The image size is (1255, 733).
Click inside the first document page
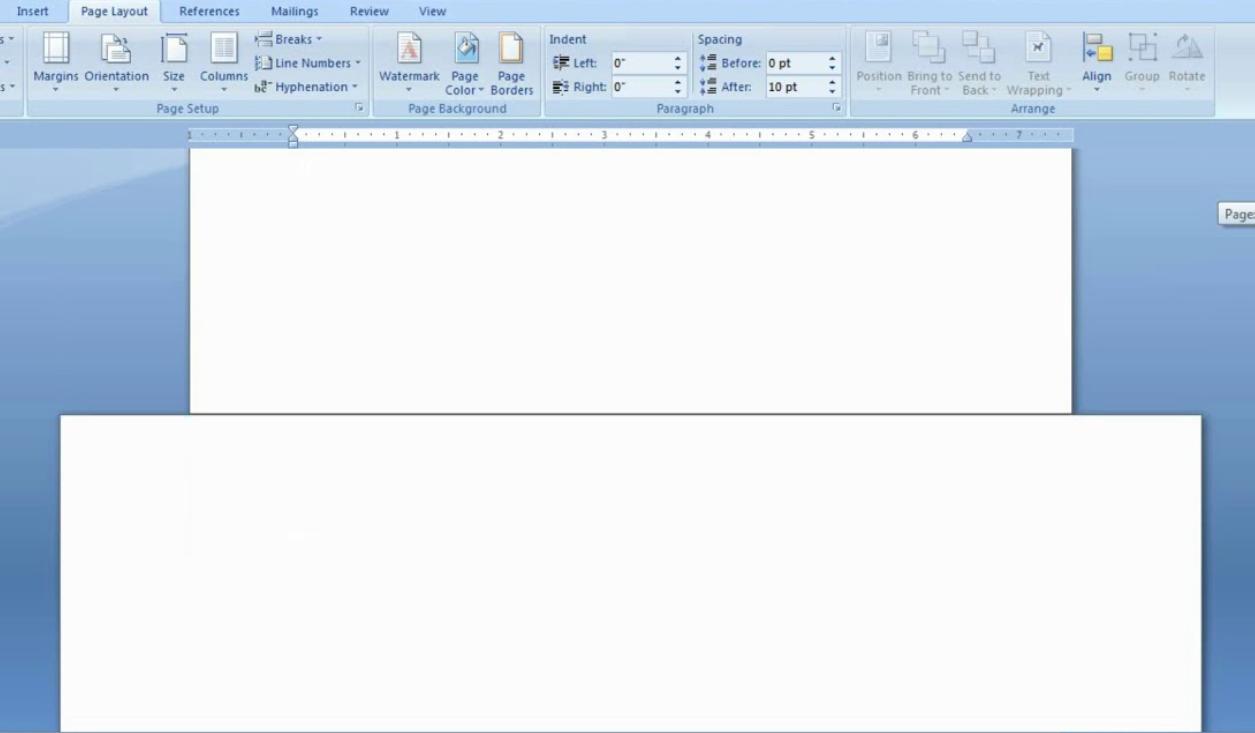point(630,280)
